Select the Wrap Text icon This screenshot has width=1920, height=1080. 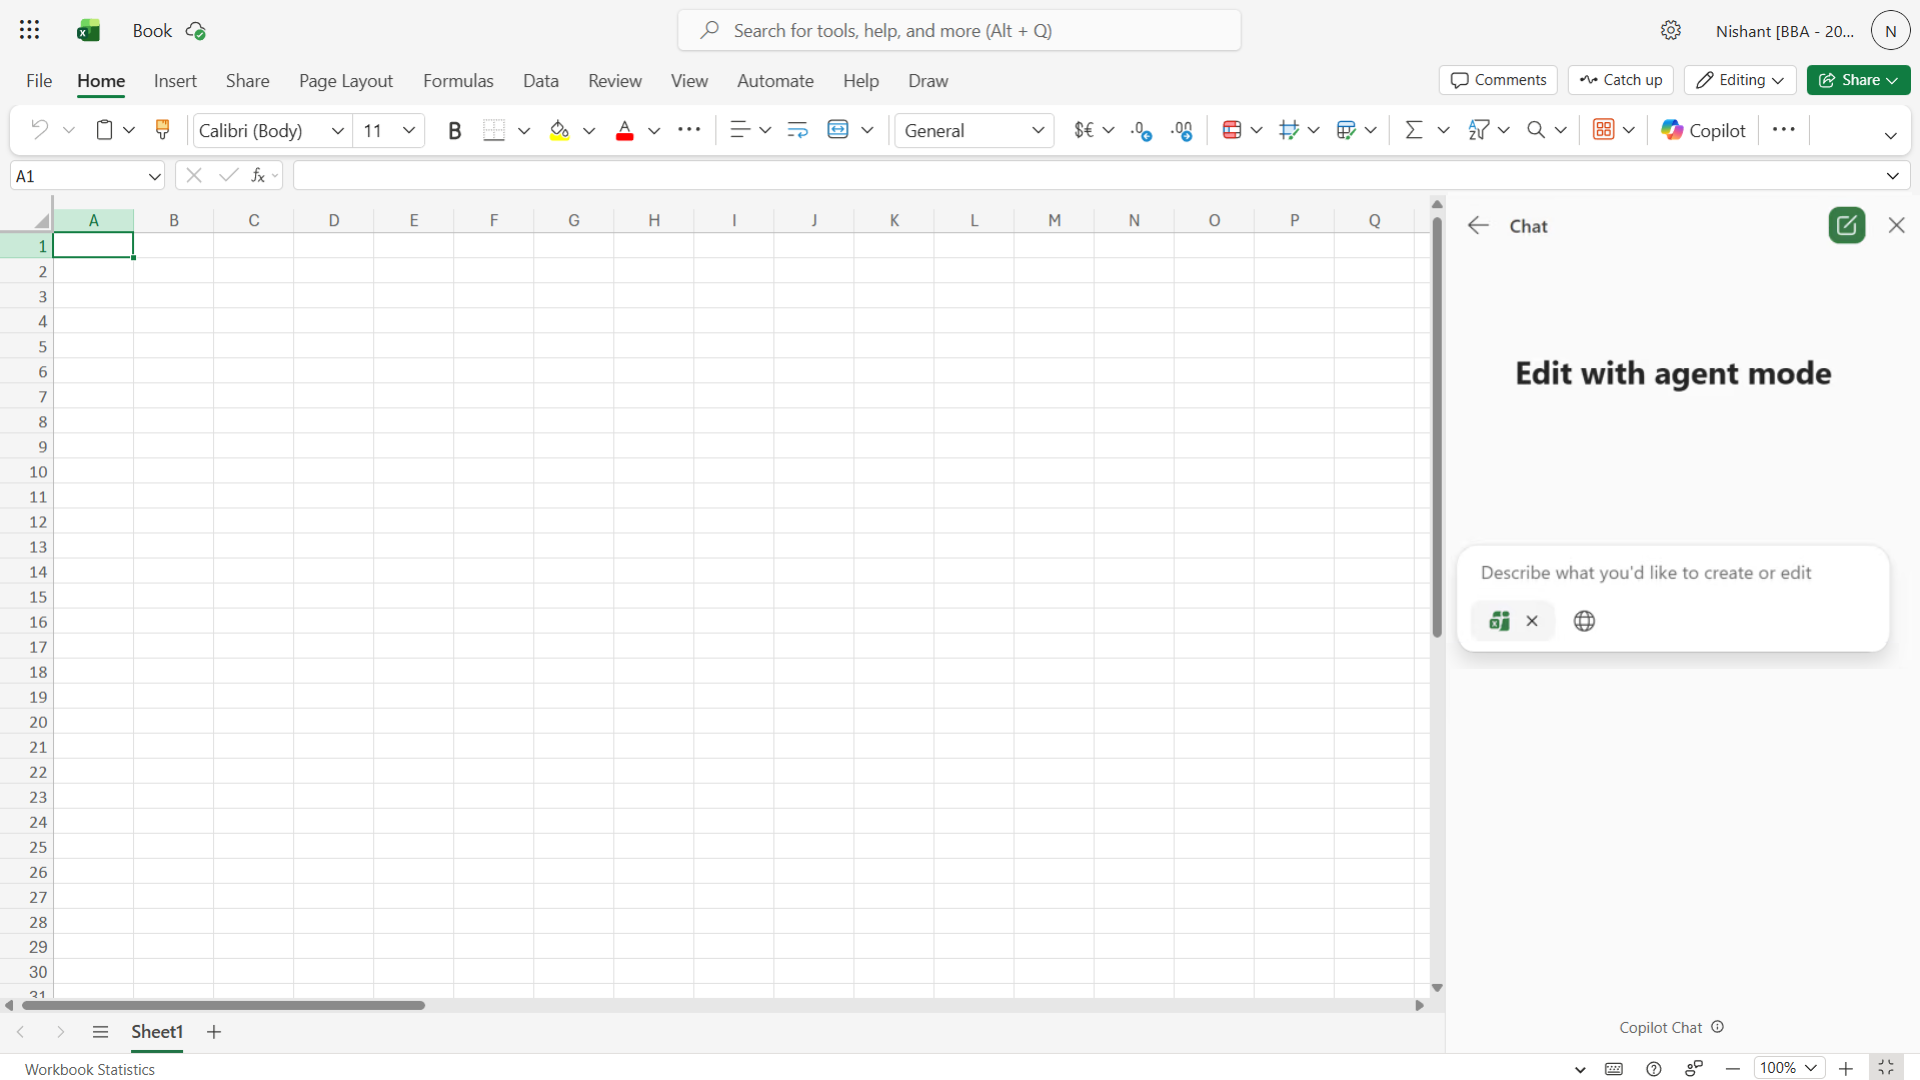click(797, 130)
